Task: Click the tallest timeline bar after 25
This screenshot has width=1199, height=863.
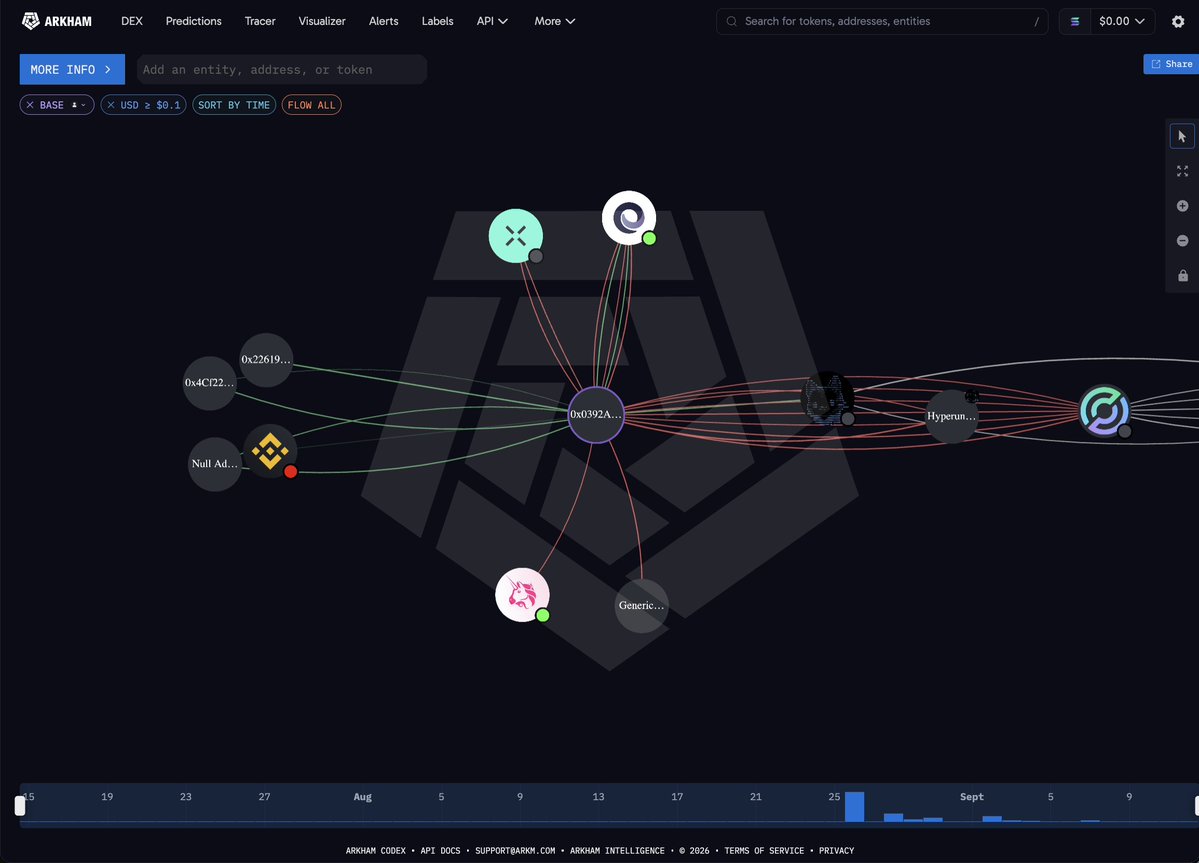Action: (x=854, y=807)
